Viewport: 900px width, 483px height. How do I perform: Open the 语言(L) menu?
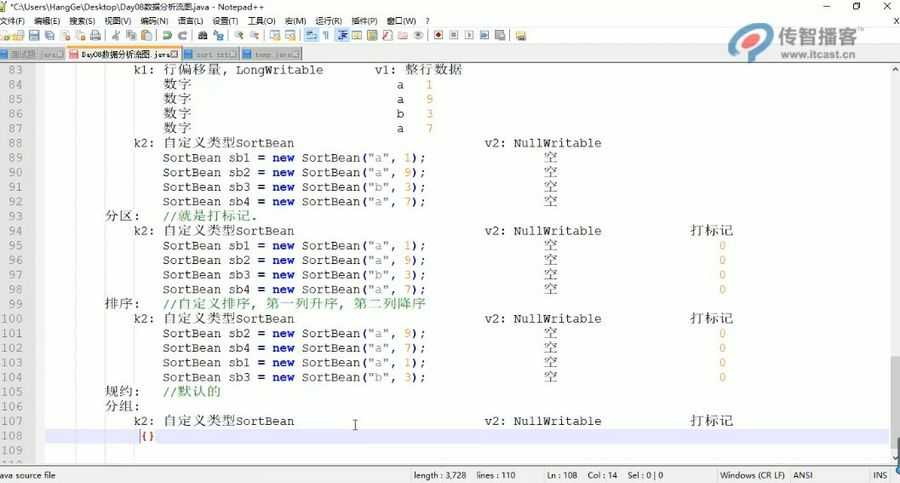coord(190,21)
